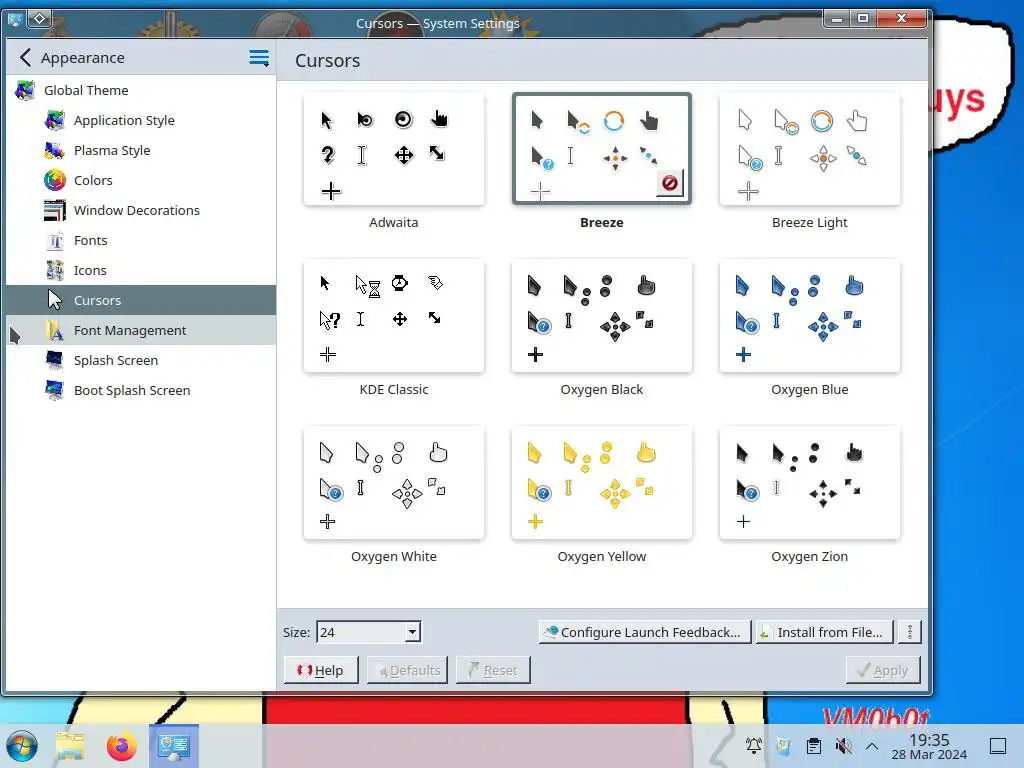Open the Colors settings page
1024x768 pixels.
click(141, 180)
